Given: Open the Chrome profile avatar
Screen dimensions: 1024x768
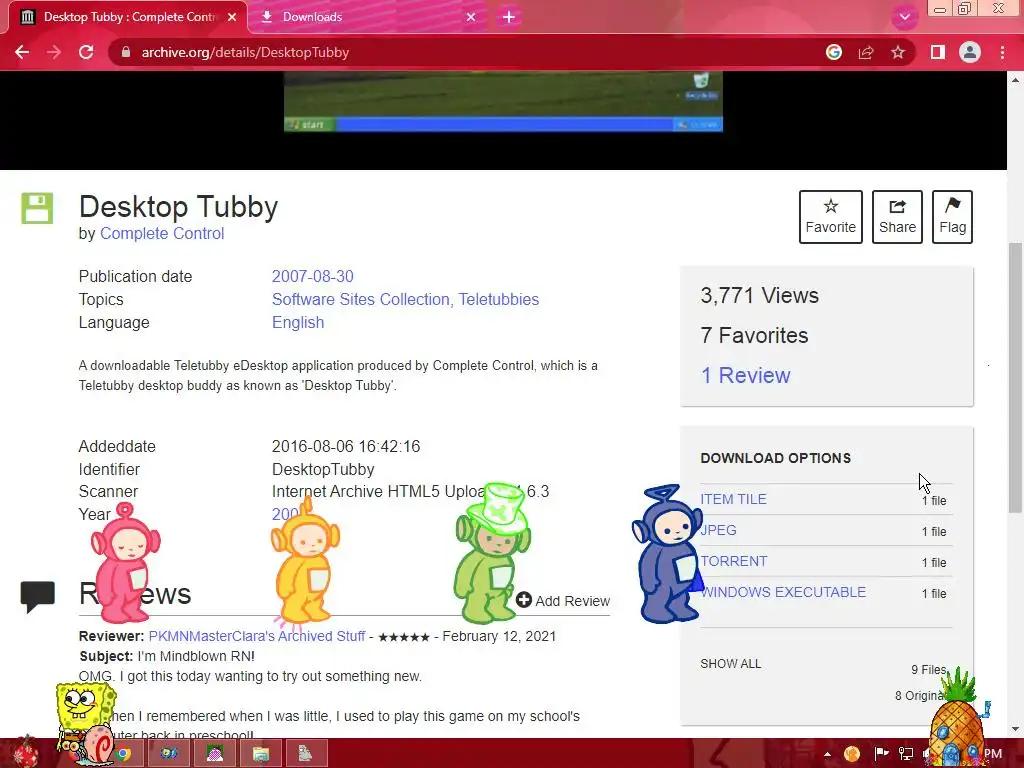Looking at the screenshot, I should click(x=970, y=52).
